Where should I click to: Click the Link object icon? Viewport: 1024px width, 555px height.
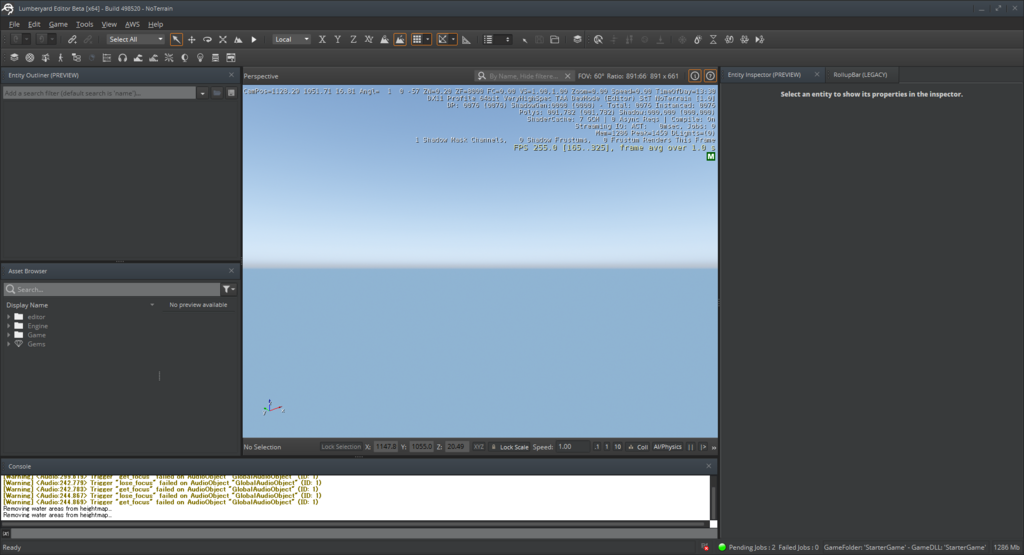tap(72, 40)
